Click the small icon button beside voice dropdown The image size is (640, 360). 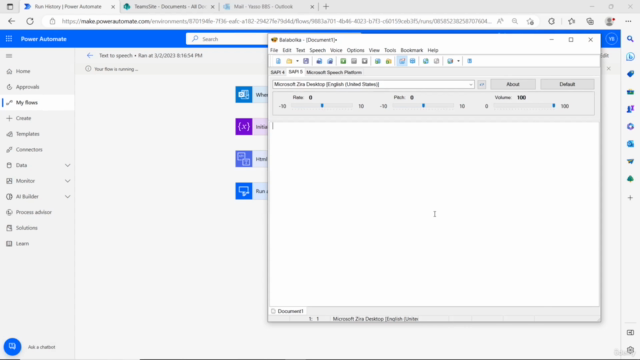point(482,84)
